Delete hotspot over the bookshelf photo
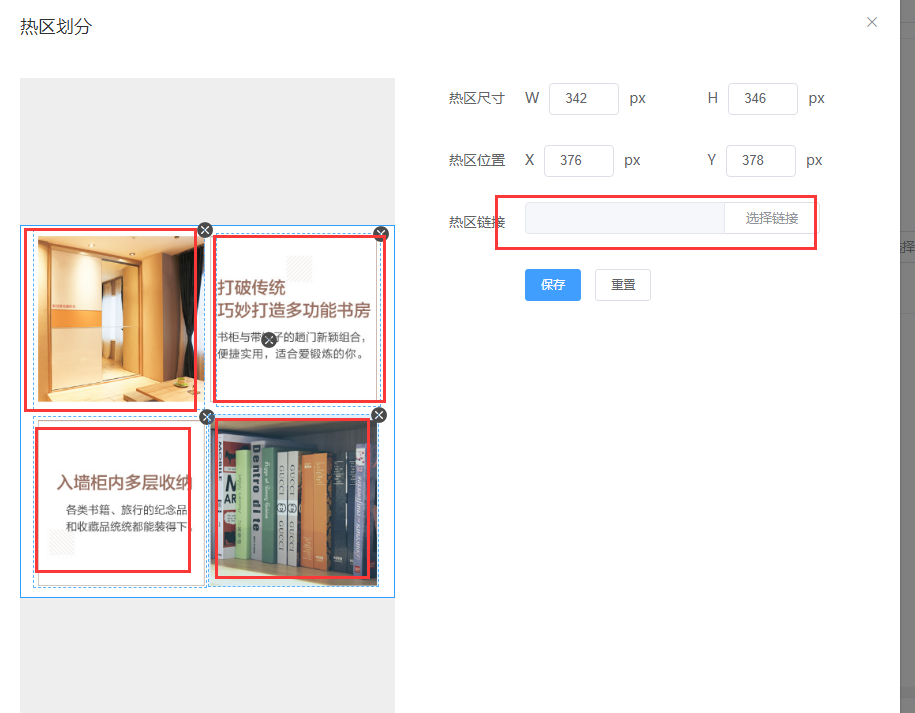The height and width of the screenshot is (713, 915). [x=379, y=415]
